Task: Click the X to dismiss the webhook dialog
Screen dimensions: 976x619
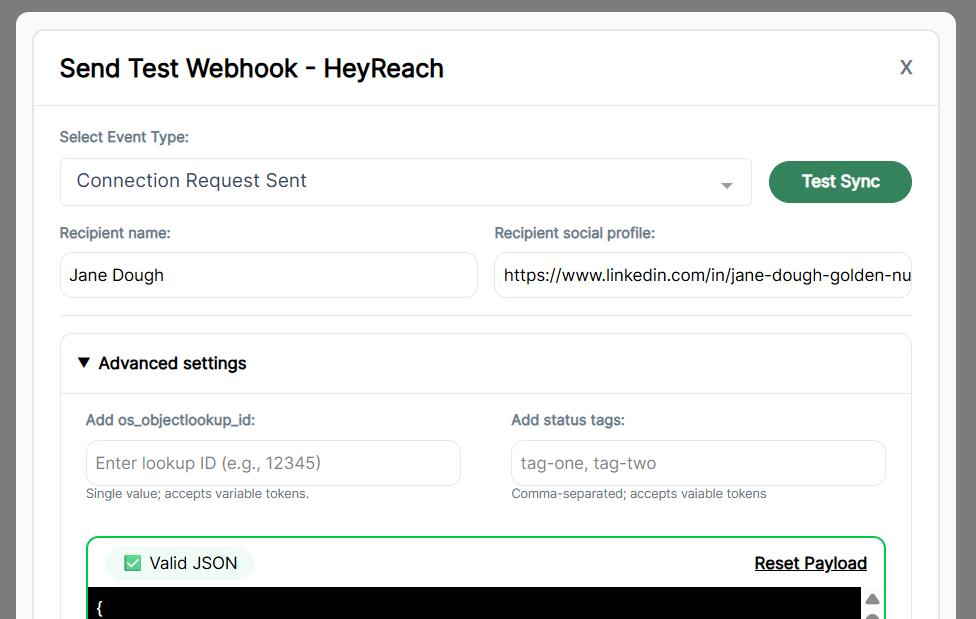Action: 905,68
